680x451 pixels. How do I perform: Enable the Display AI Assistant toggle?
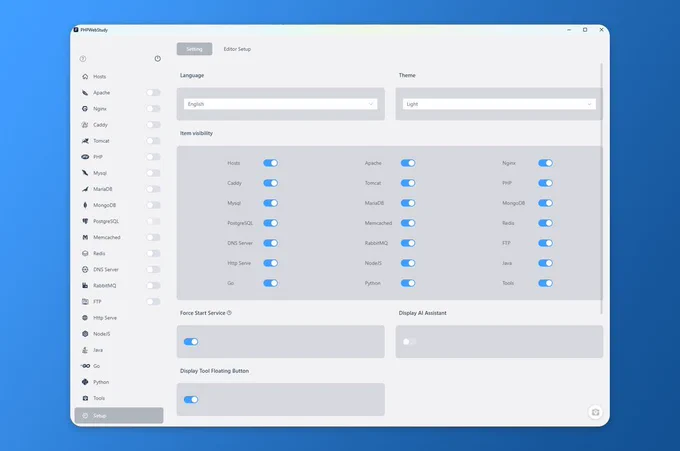click(409, 342)
